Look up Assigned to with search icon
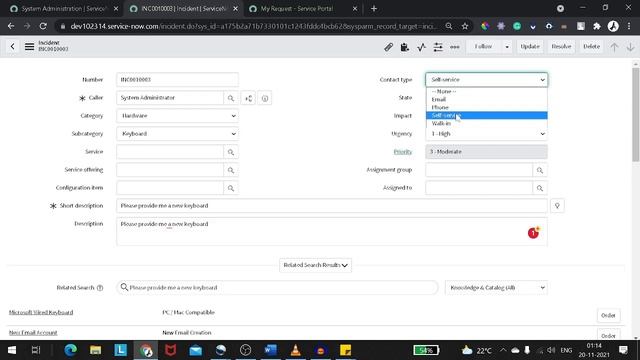640x360 pixels. [x=540, y=188]
